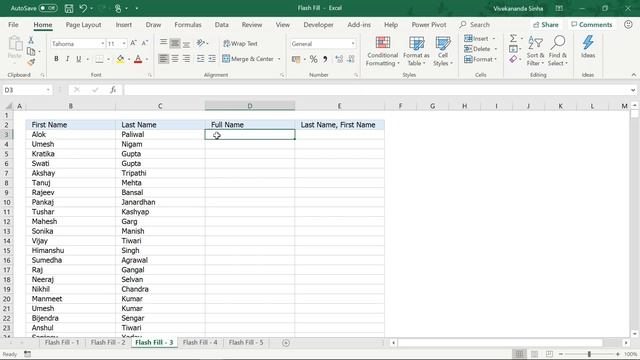The width and height of the screenshot is (640, 360).
Task: Apply Percent Style format
Action: coord(313,59)
